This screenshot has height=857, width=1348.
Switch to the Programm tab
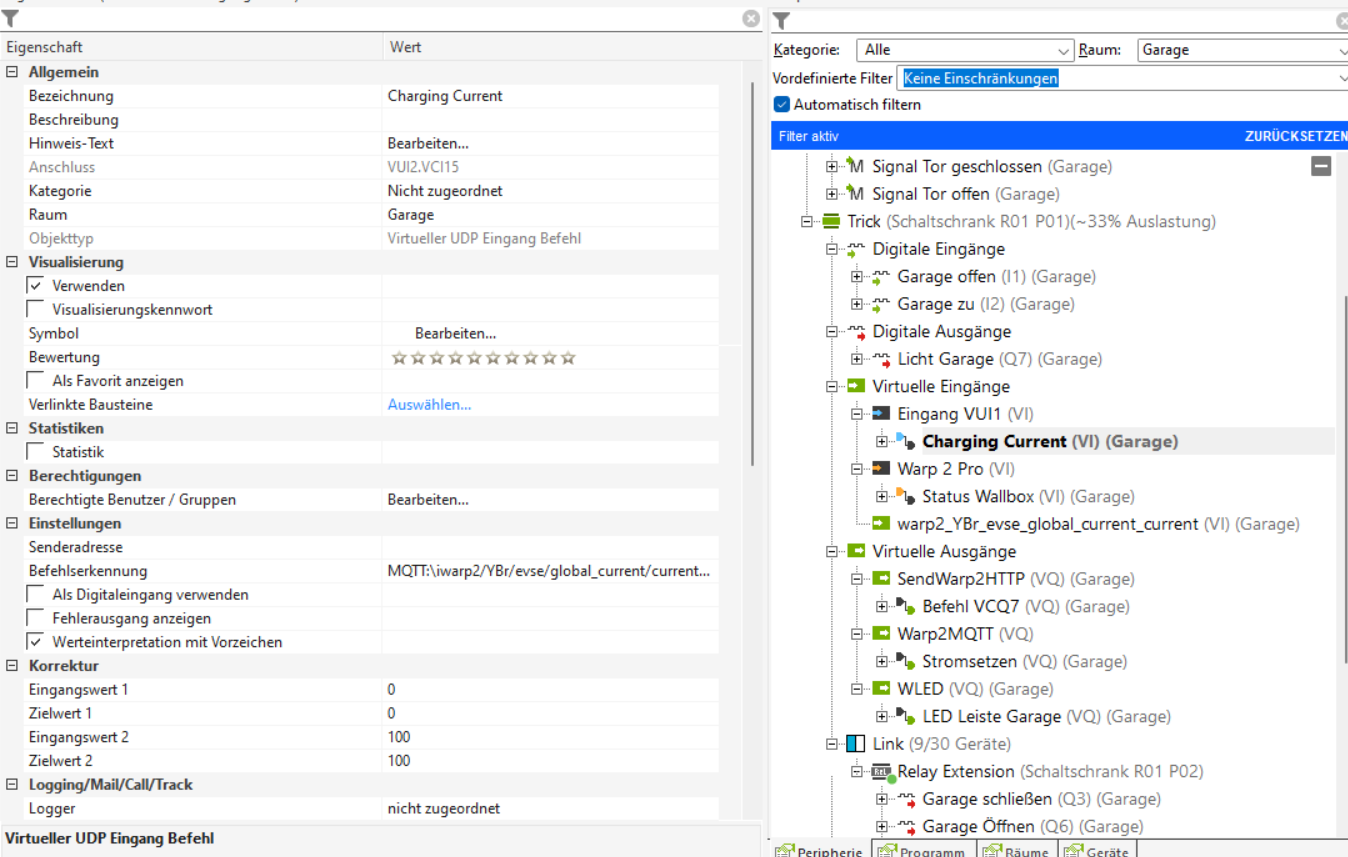pyautogui.click(x=923, y=851)
